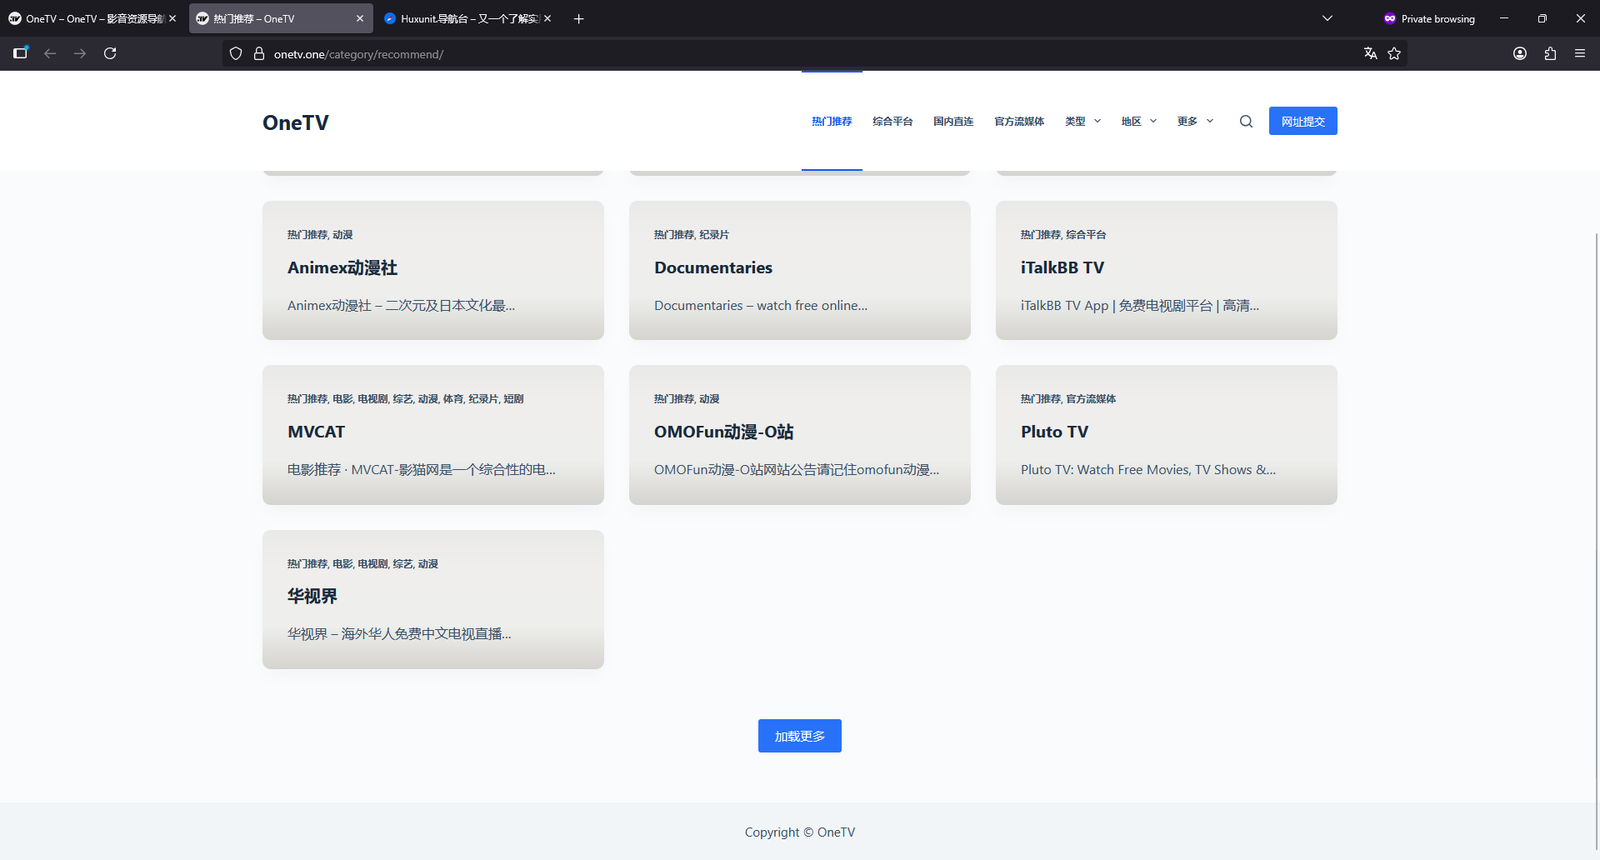
Task: Expand the 类型 dropdown menu
Action: (1083, 121)
